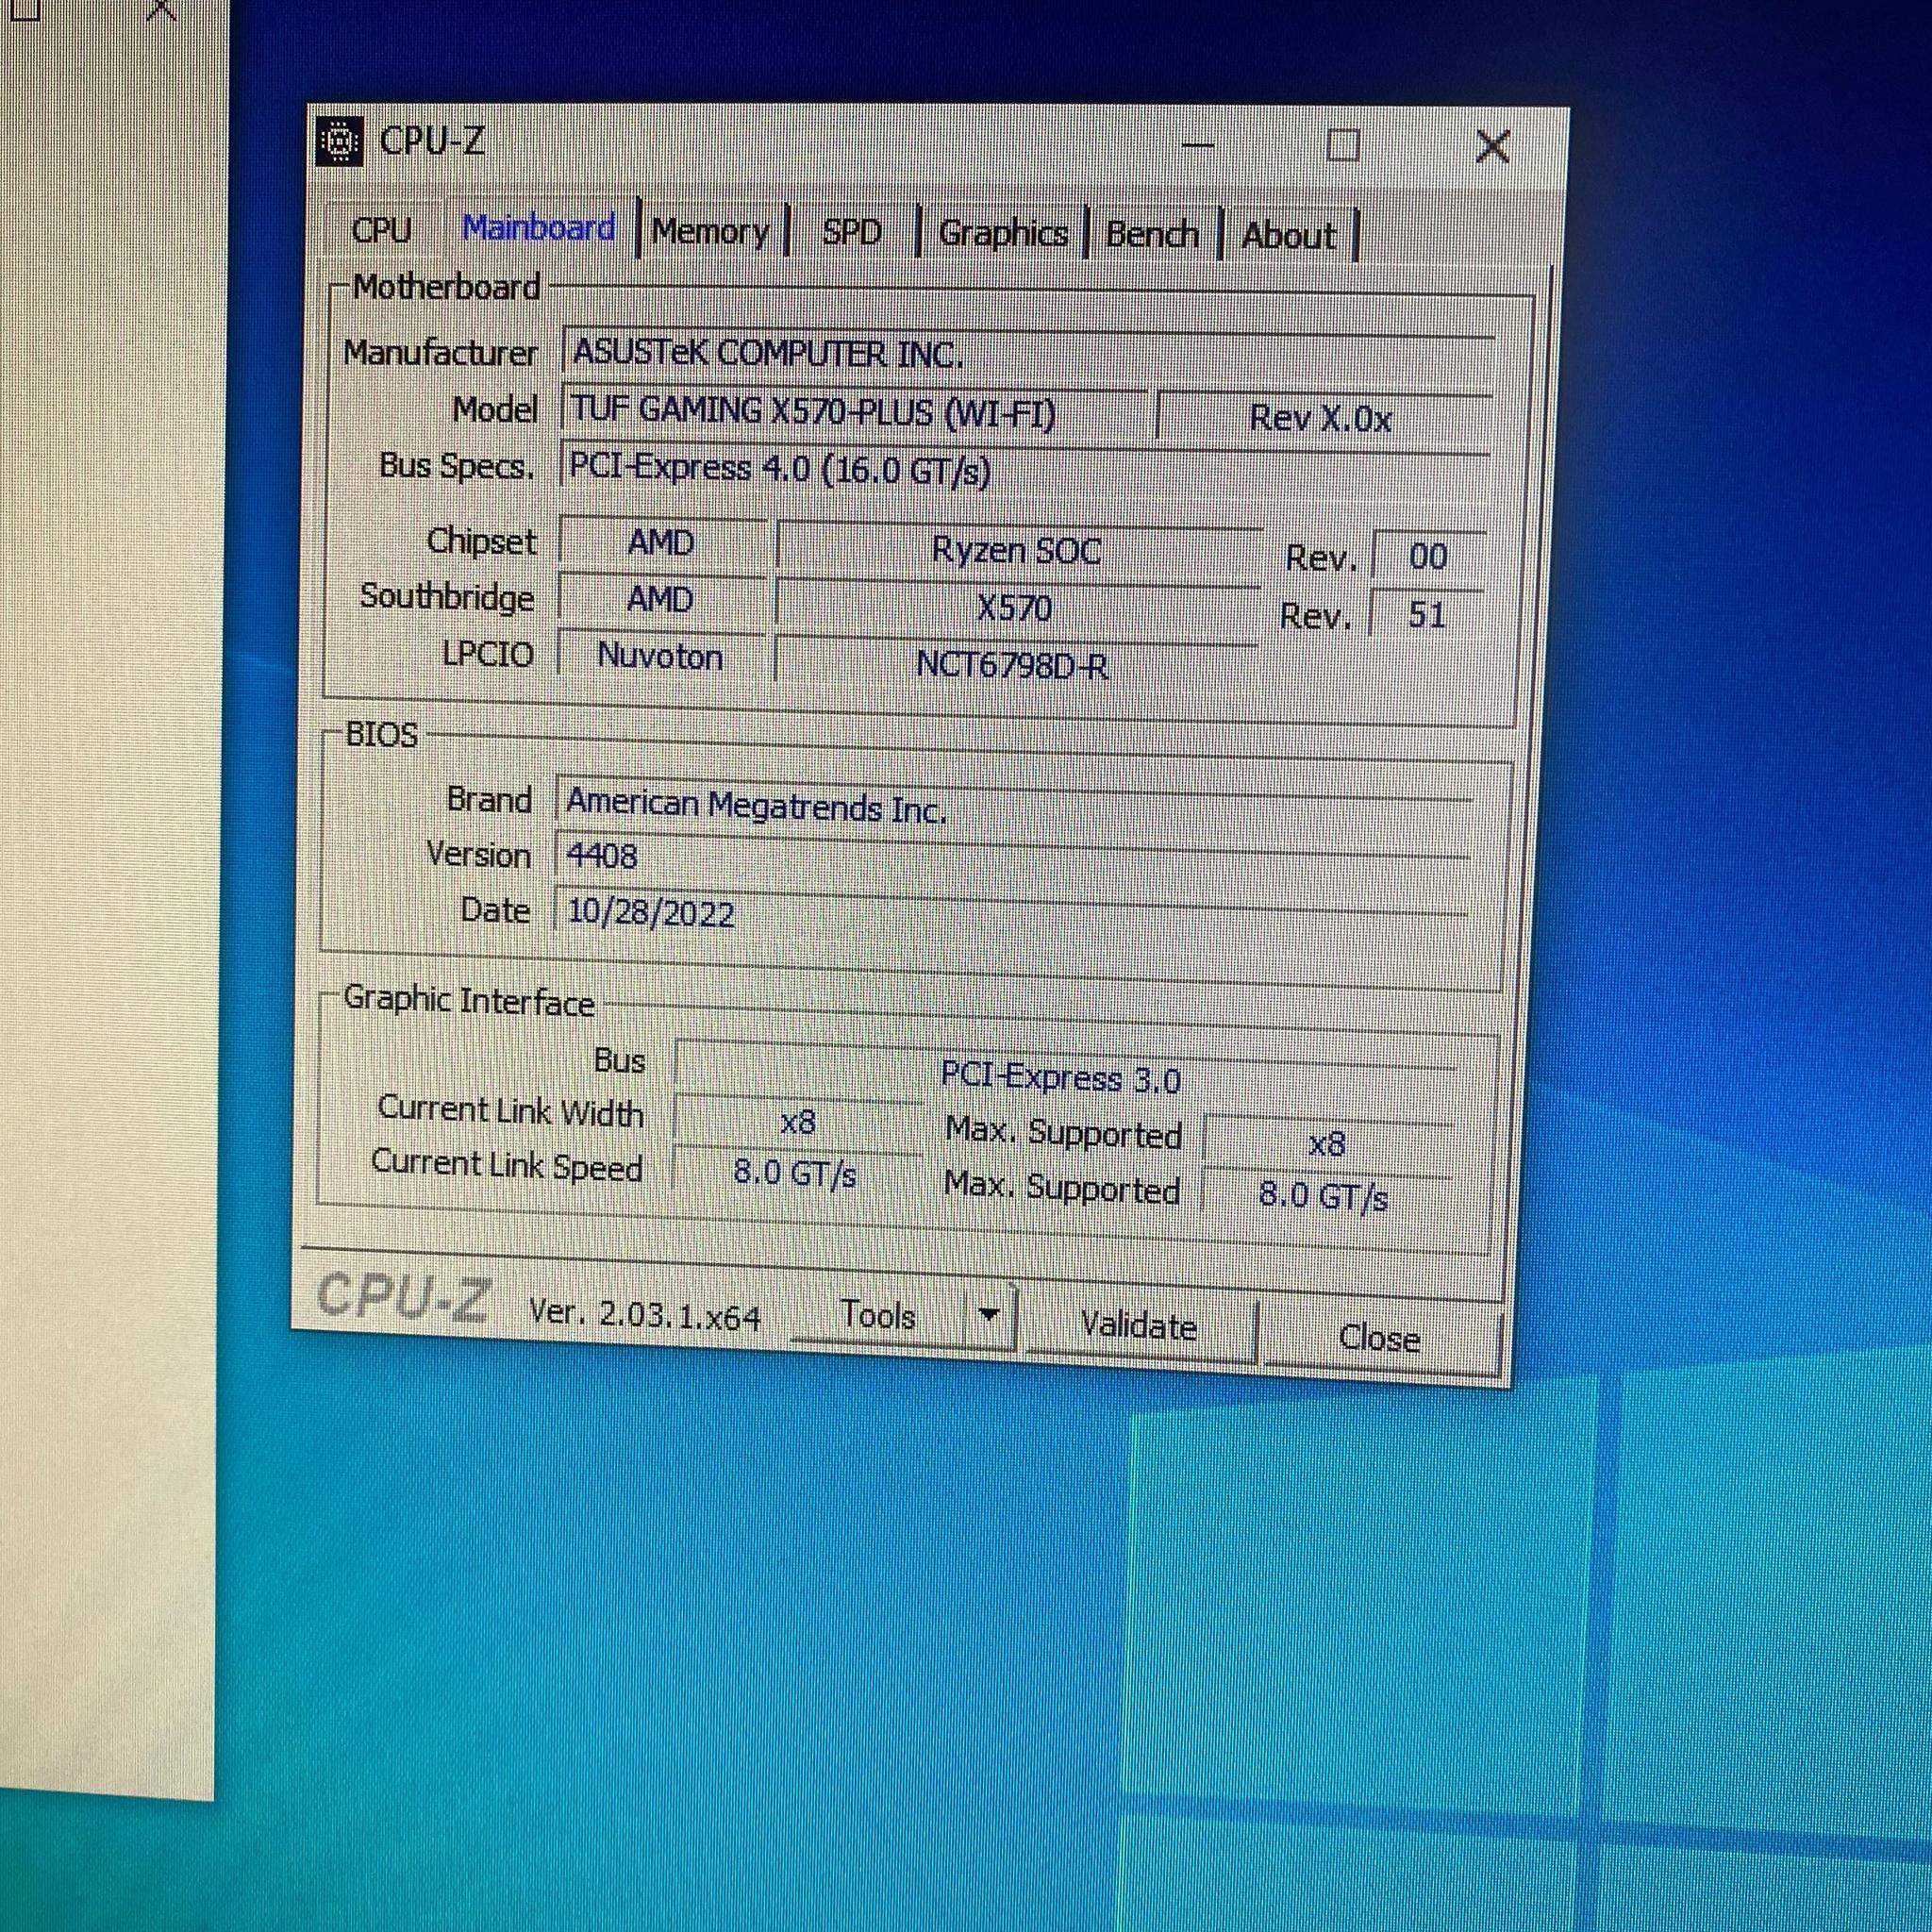Image resolution: width=1932 pixels, height=1932 pixels.
Task: Close CPU-Z with the title bar X
Action: pyautogui.click(x=1492, y=147)
